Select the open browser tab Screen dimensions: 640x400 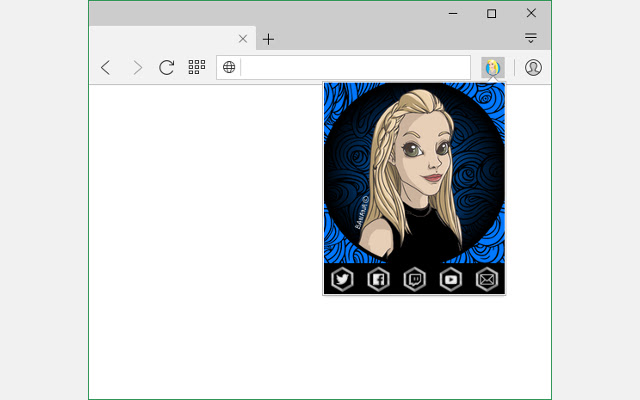[172, 38]
